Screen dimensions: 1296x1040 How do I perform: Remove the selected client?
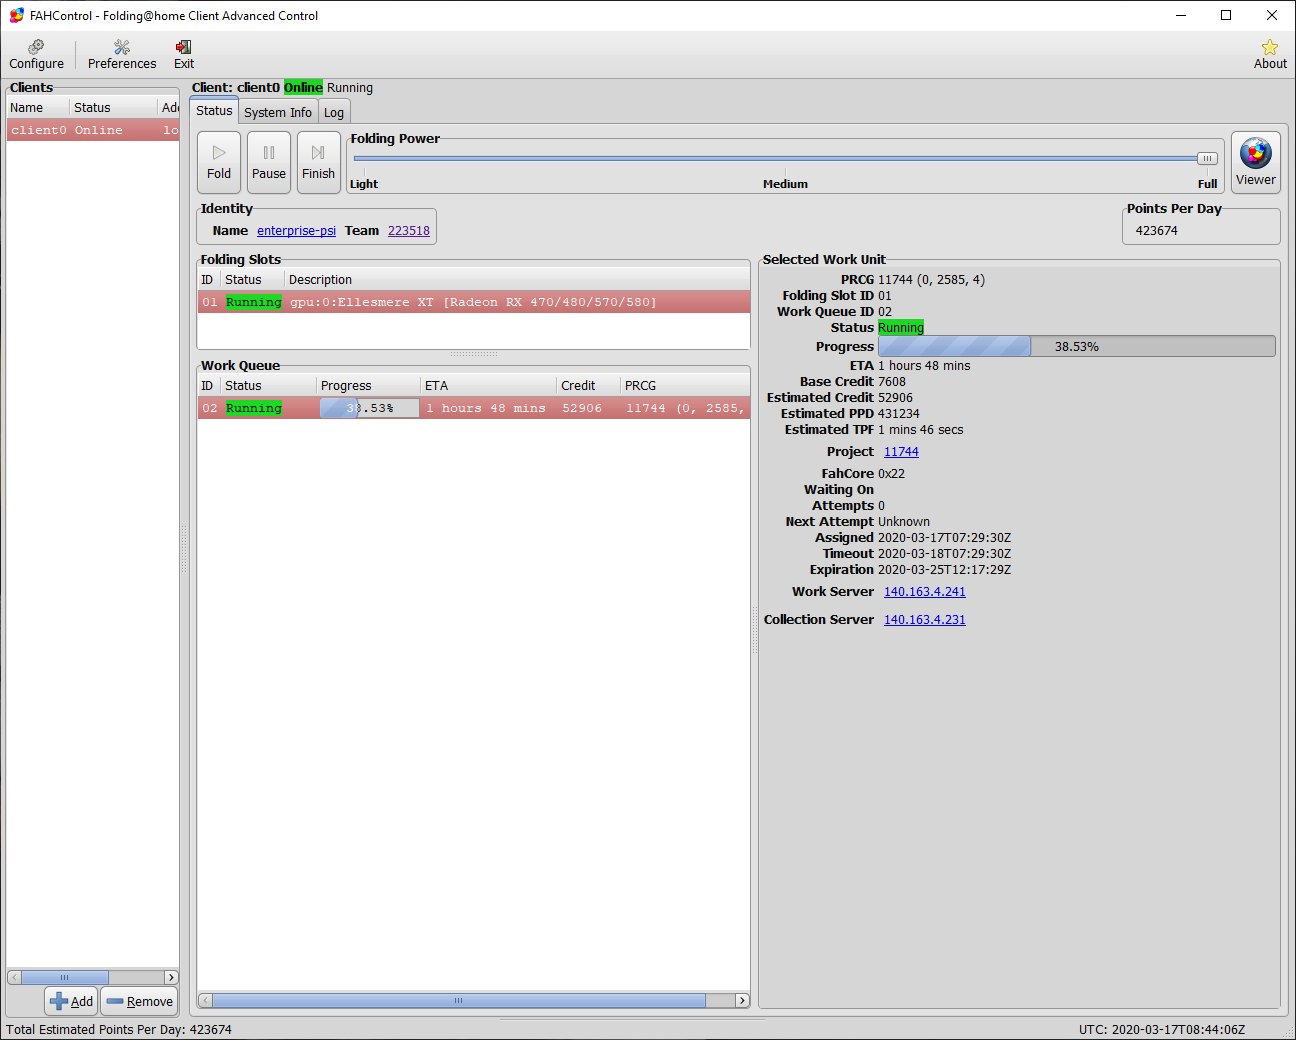tap(139, 1001)
